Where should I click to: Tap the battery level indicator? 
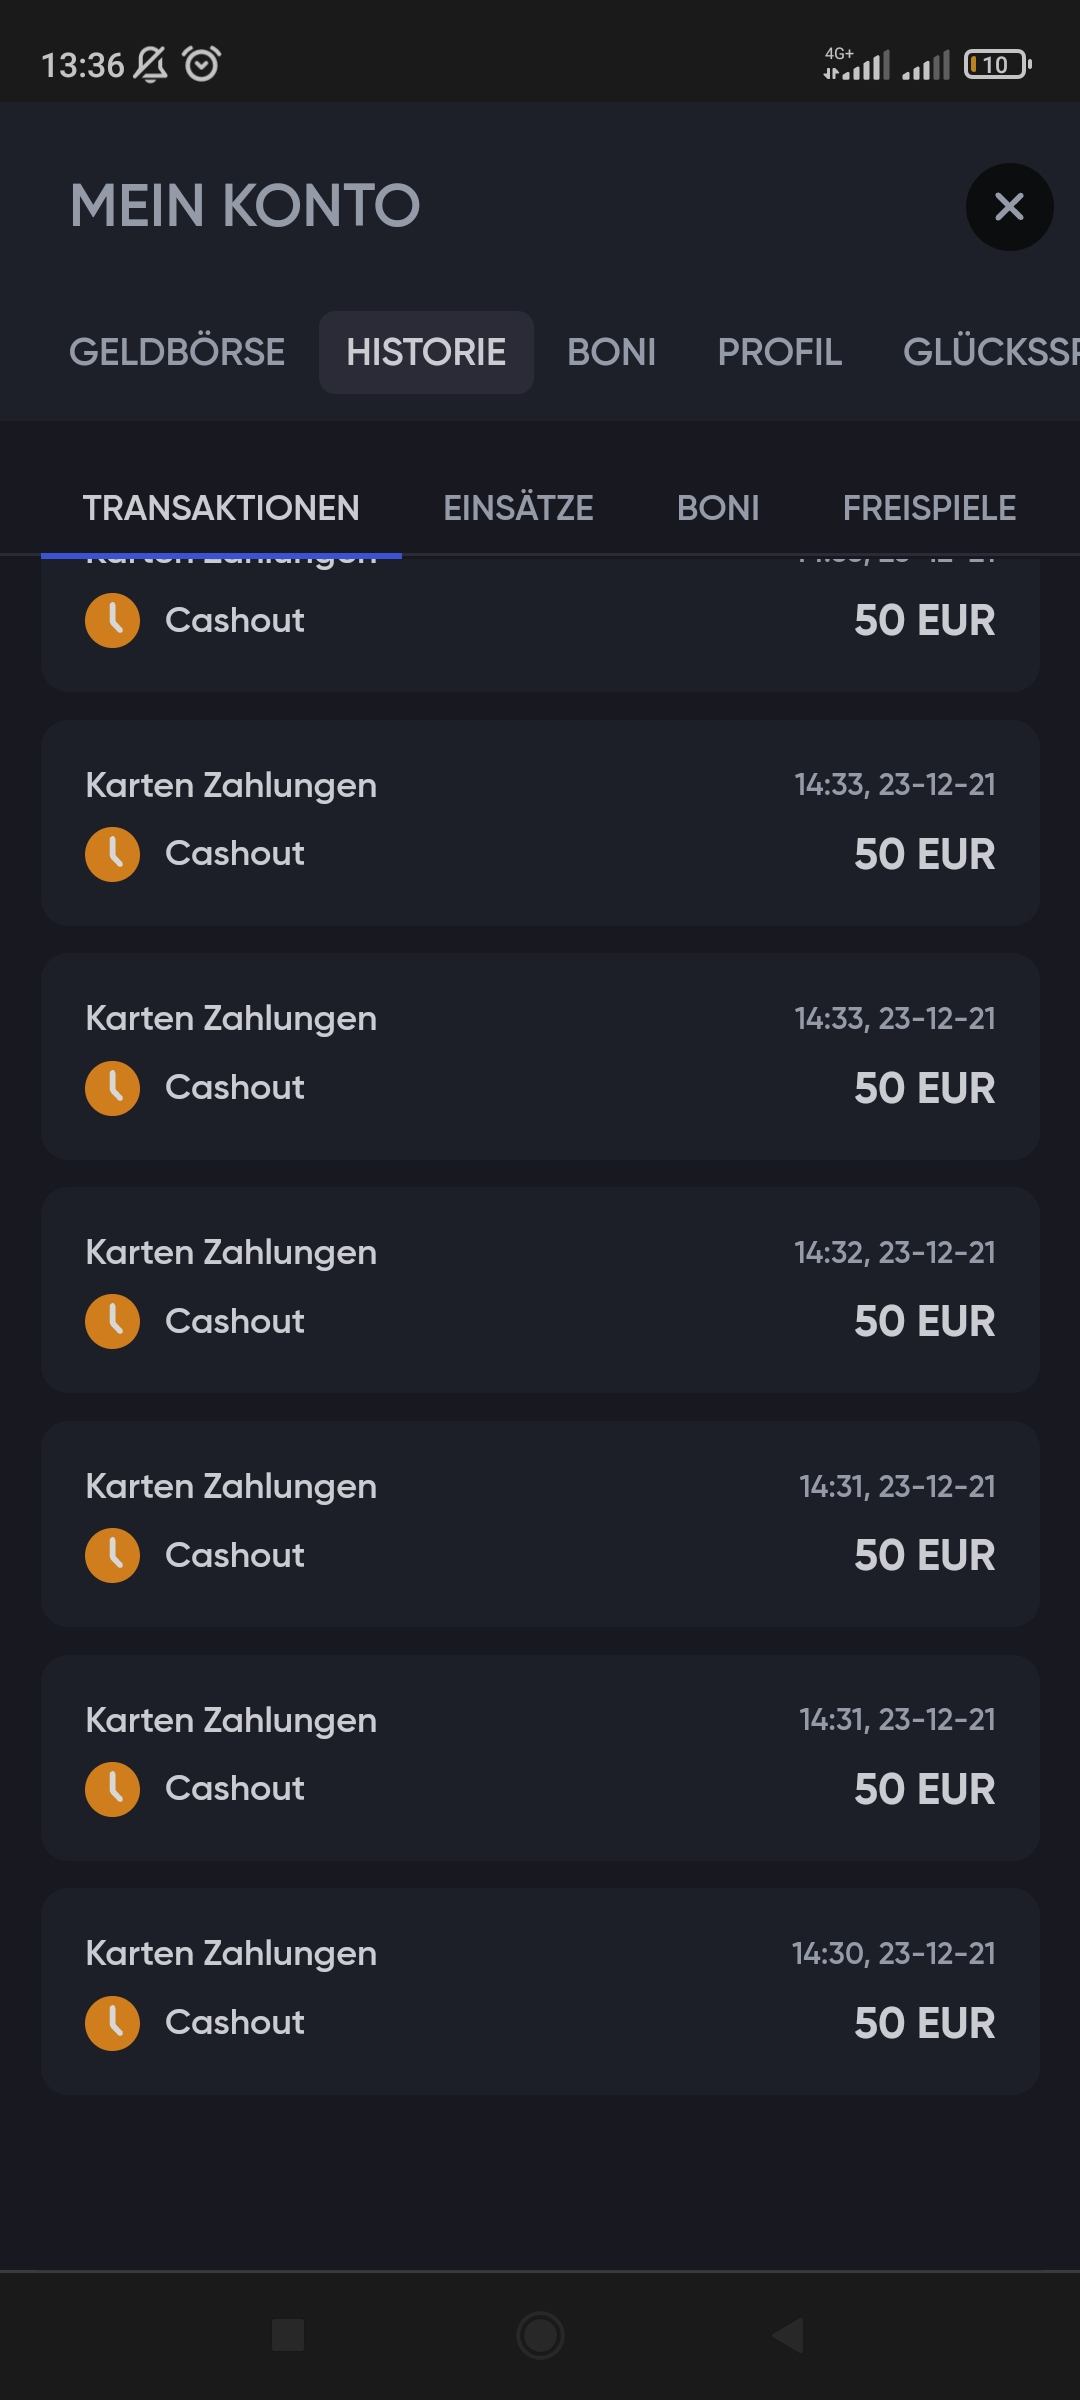coord(996,65)
